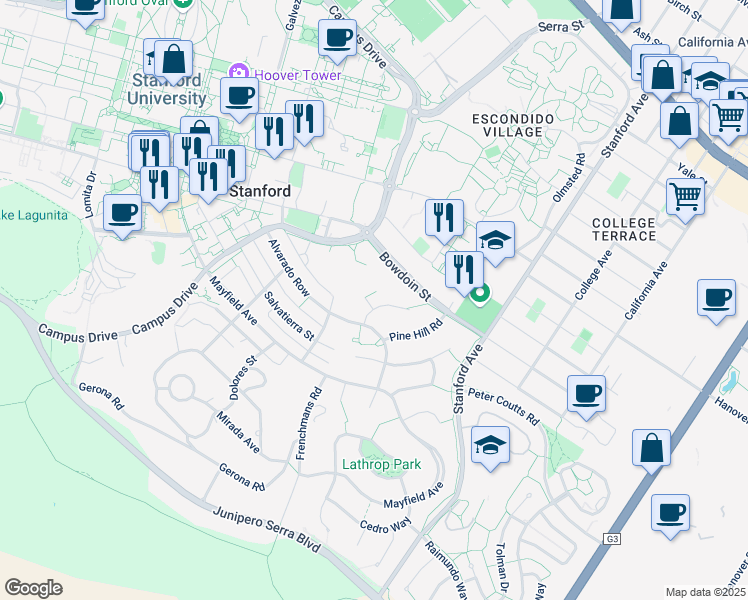Click the Alvarado Row street label
Screen dimensions: 748x600
click(x=289, y=268)
